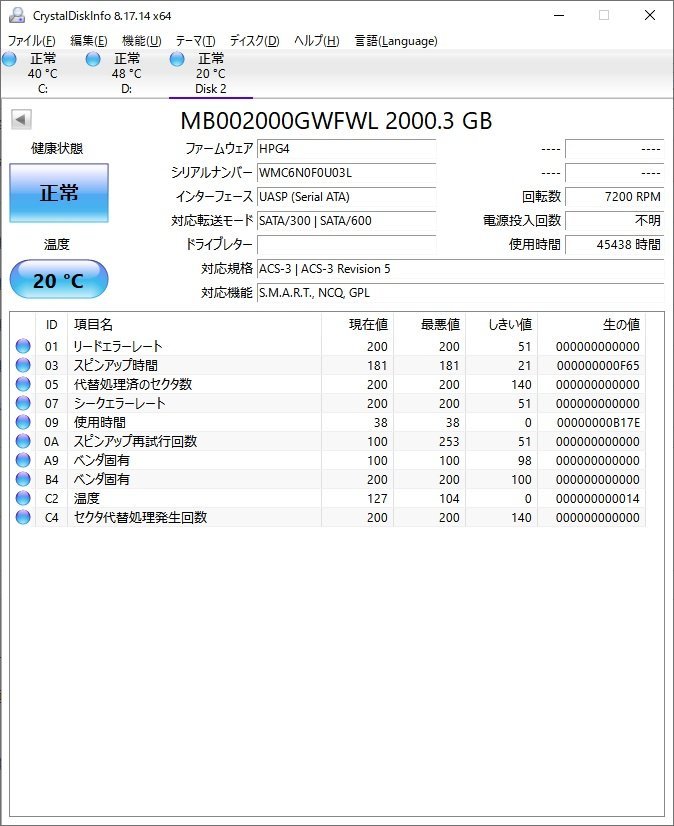Open the ファイル(F) menu
The image size is (674, 826).
pos(32,41)
